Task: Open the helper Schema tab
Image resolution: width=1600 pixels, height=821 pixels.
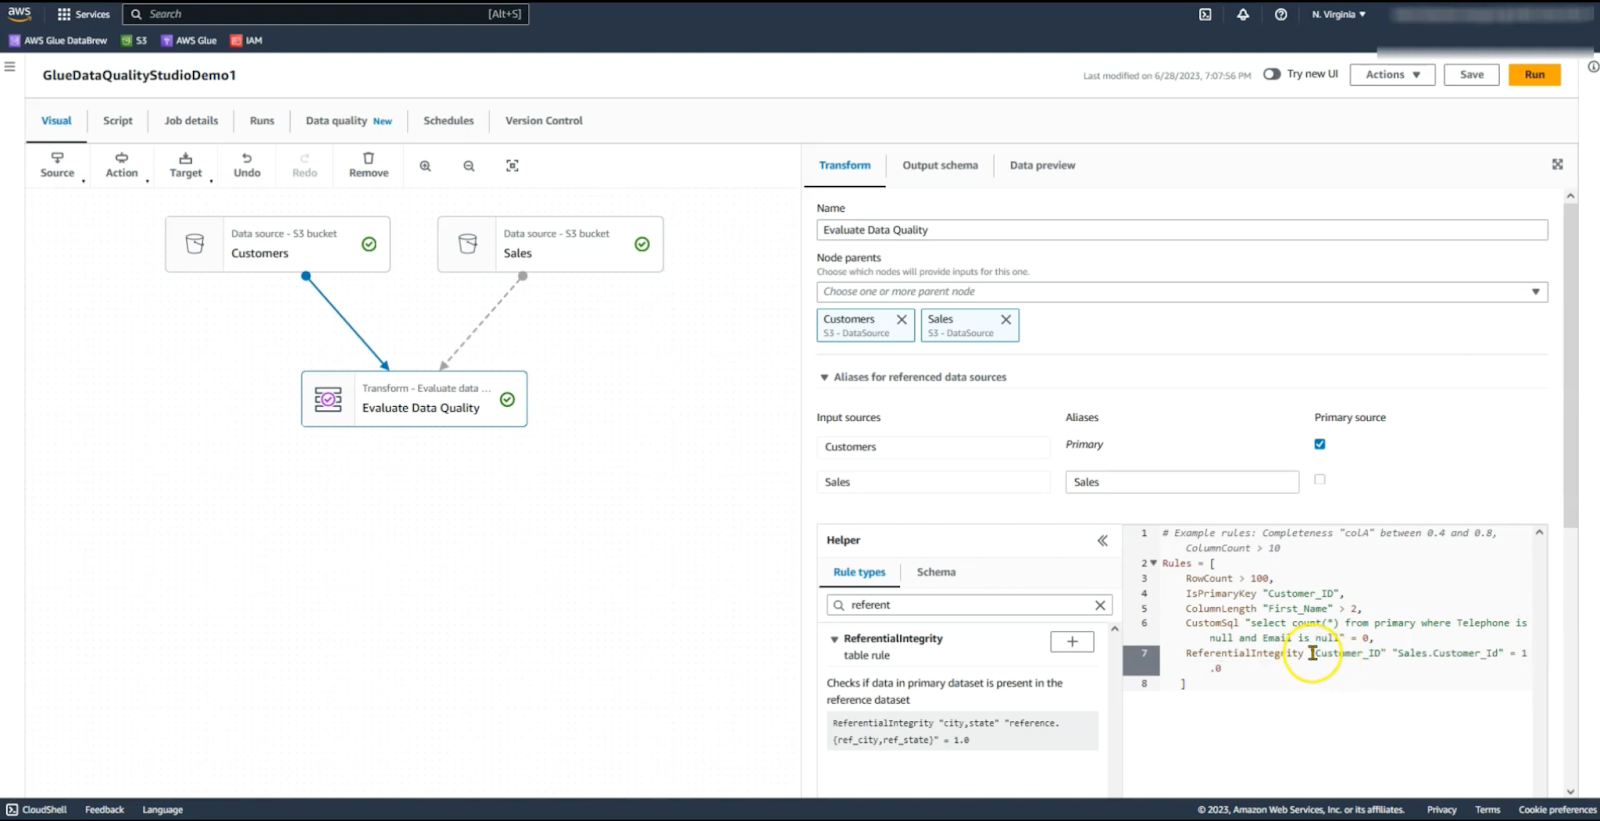Action: [x=936, y=572]
